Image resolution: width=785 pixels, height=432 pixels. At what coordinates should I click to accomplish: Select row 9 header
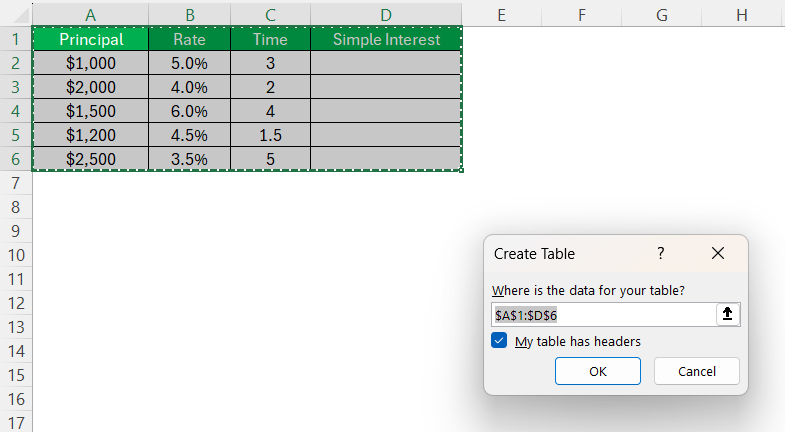click(x=16, y=231)
